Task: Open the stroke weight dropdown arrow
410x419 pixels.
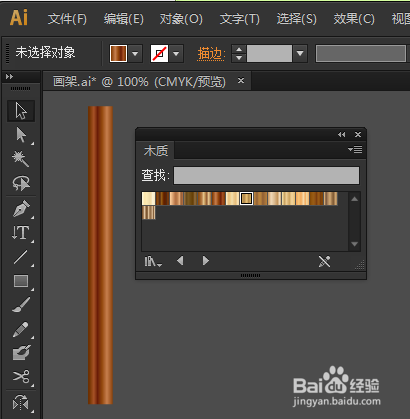Action: point(300,53)
